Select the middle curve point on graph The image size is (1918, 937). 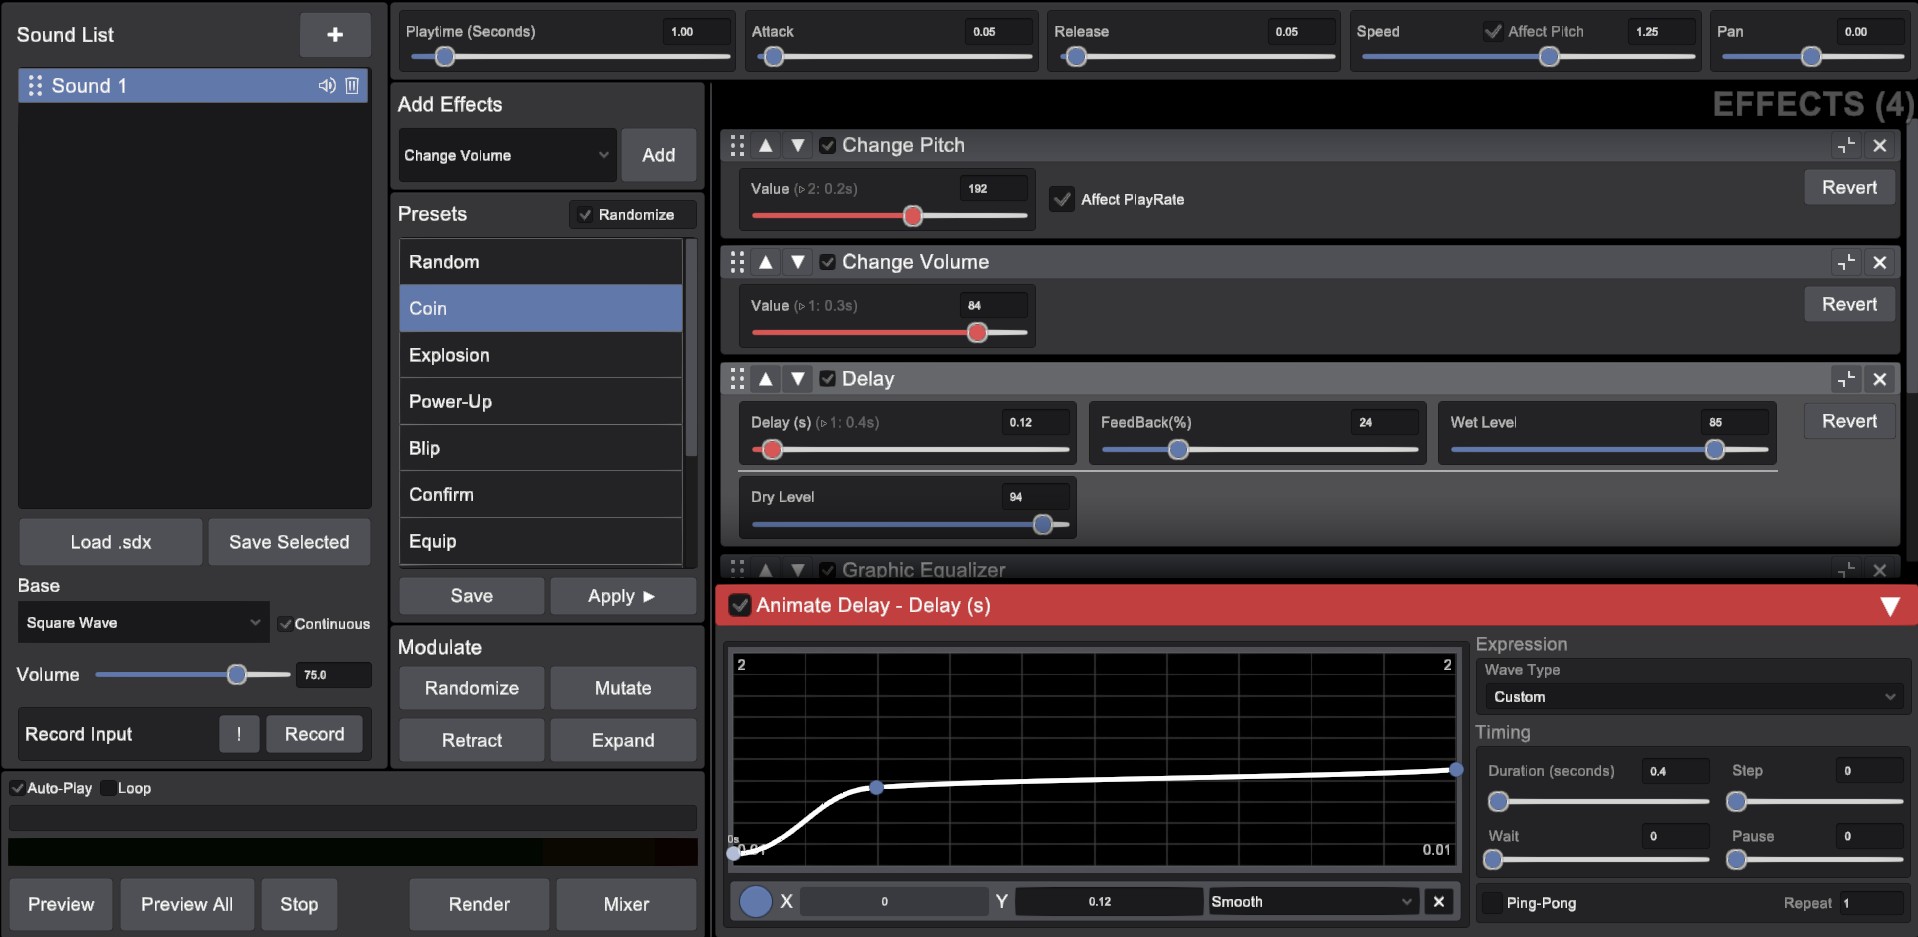[876, 788]
